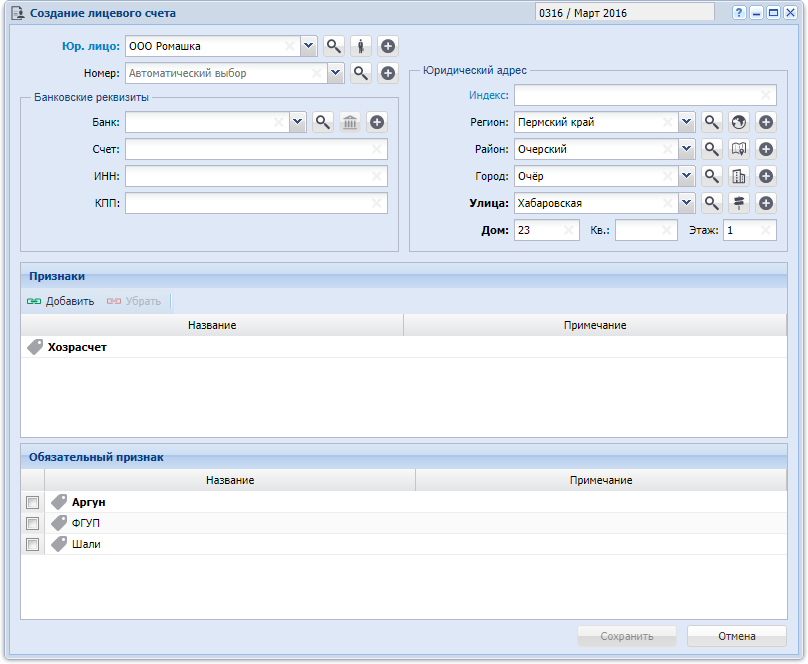Screen dimensions: 808x664
Task: Click Название header in Обязательный признак table
Action: pyautogui.click(x=230, y=480)
